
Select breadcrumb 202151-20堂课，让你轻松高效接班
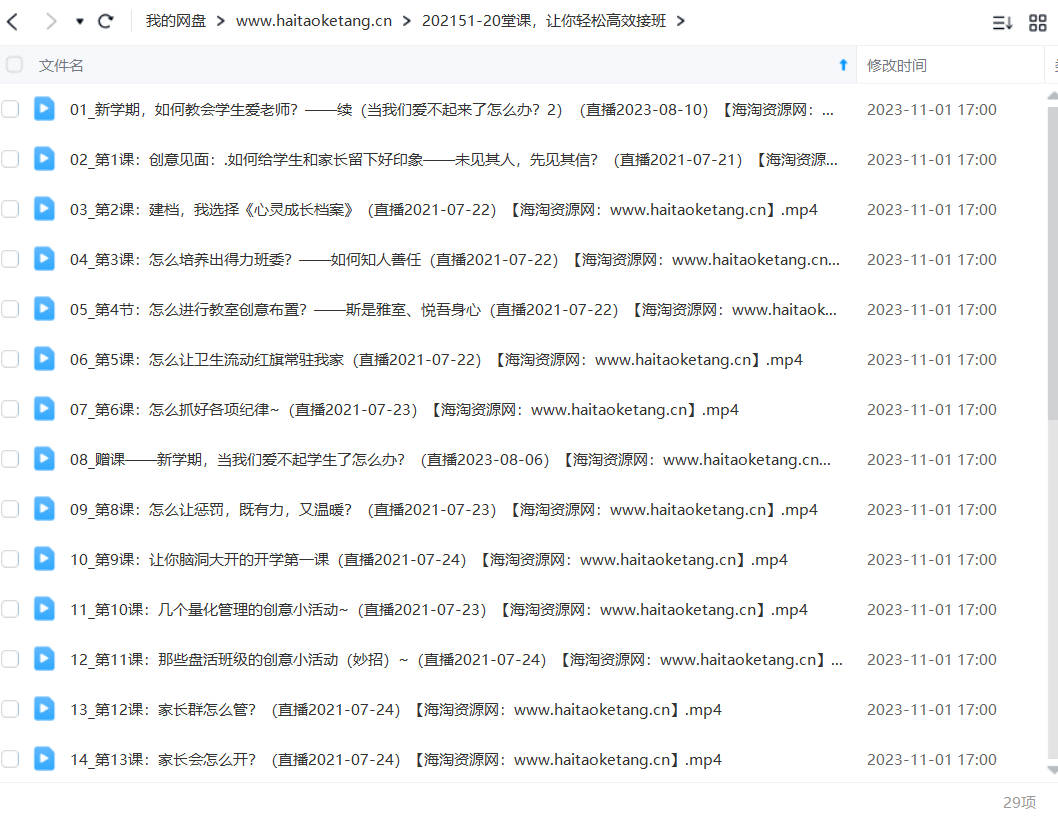(544, 21)
